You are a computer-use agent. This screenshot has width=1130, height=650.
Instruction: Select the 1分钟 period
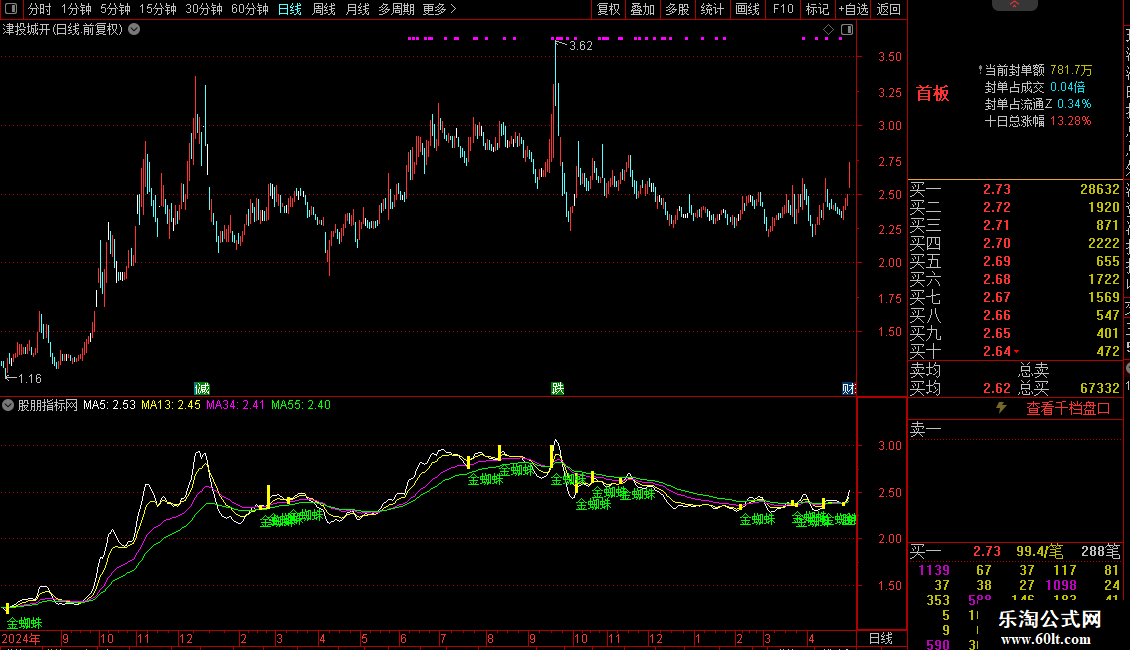[x=76, y=9]
